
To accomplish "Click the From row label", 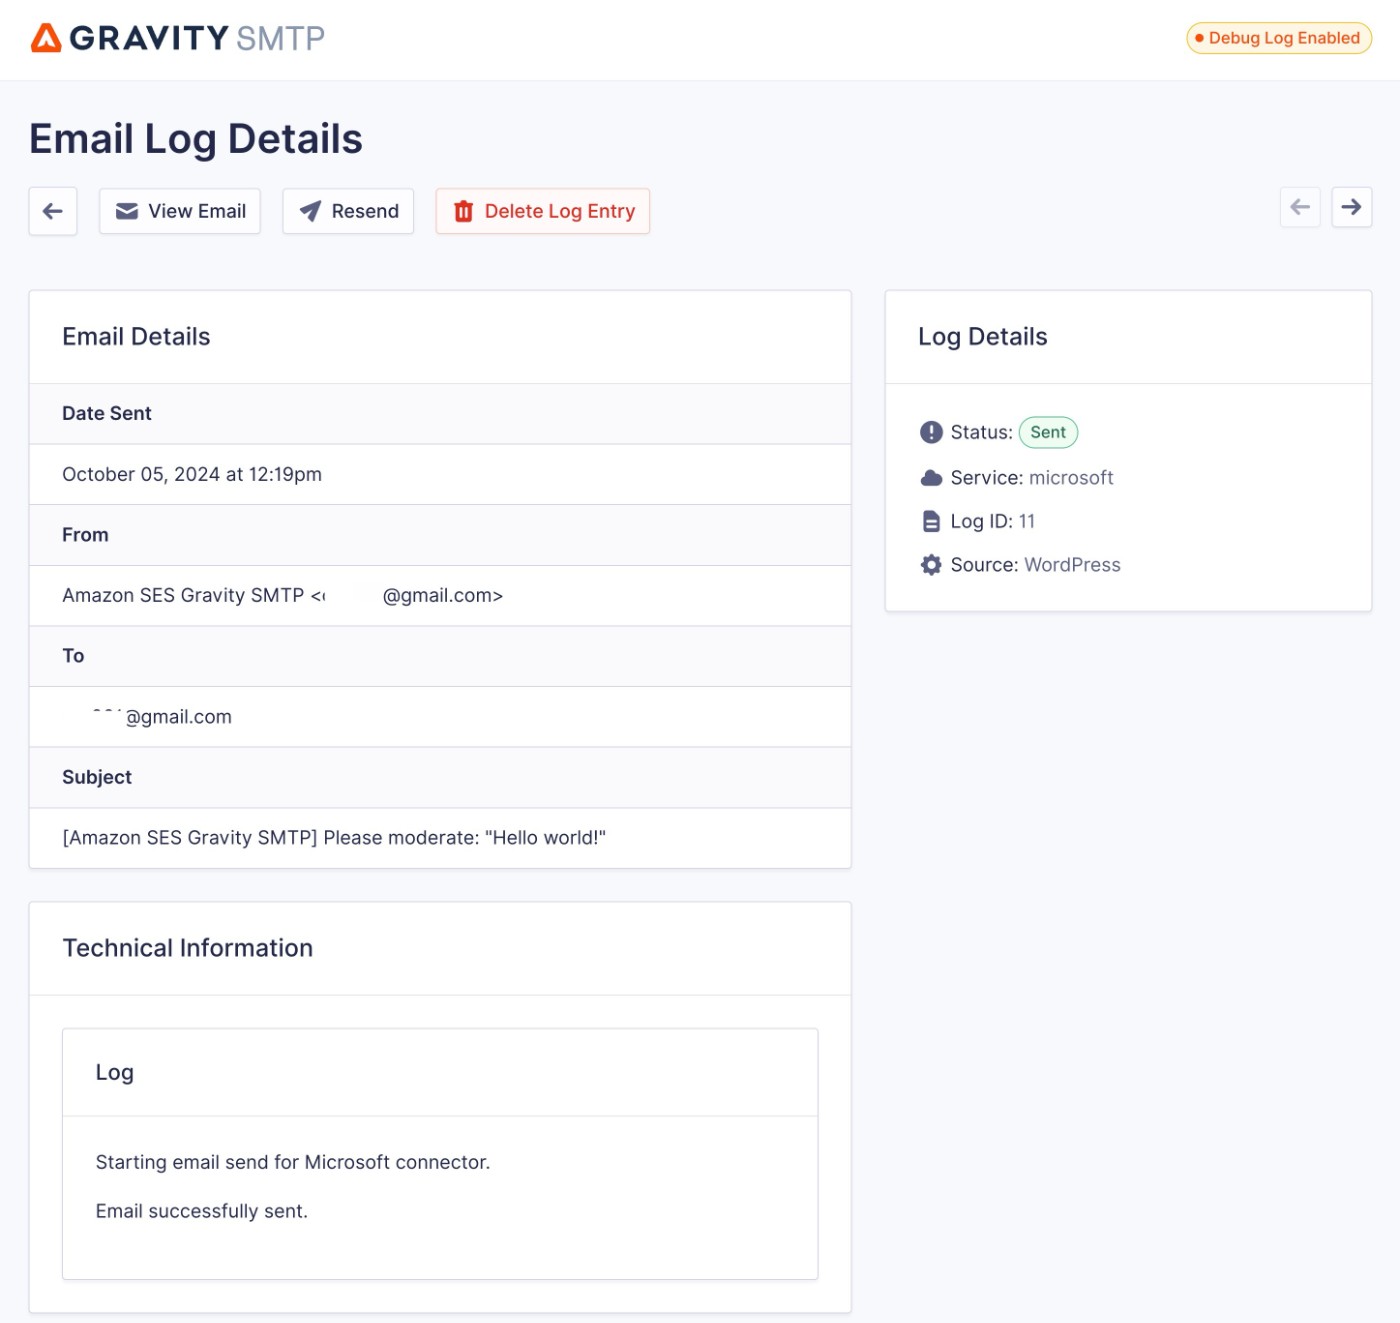I will [x=85, y=535].
